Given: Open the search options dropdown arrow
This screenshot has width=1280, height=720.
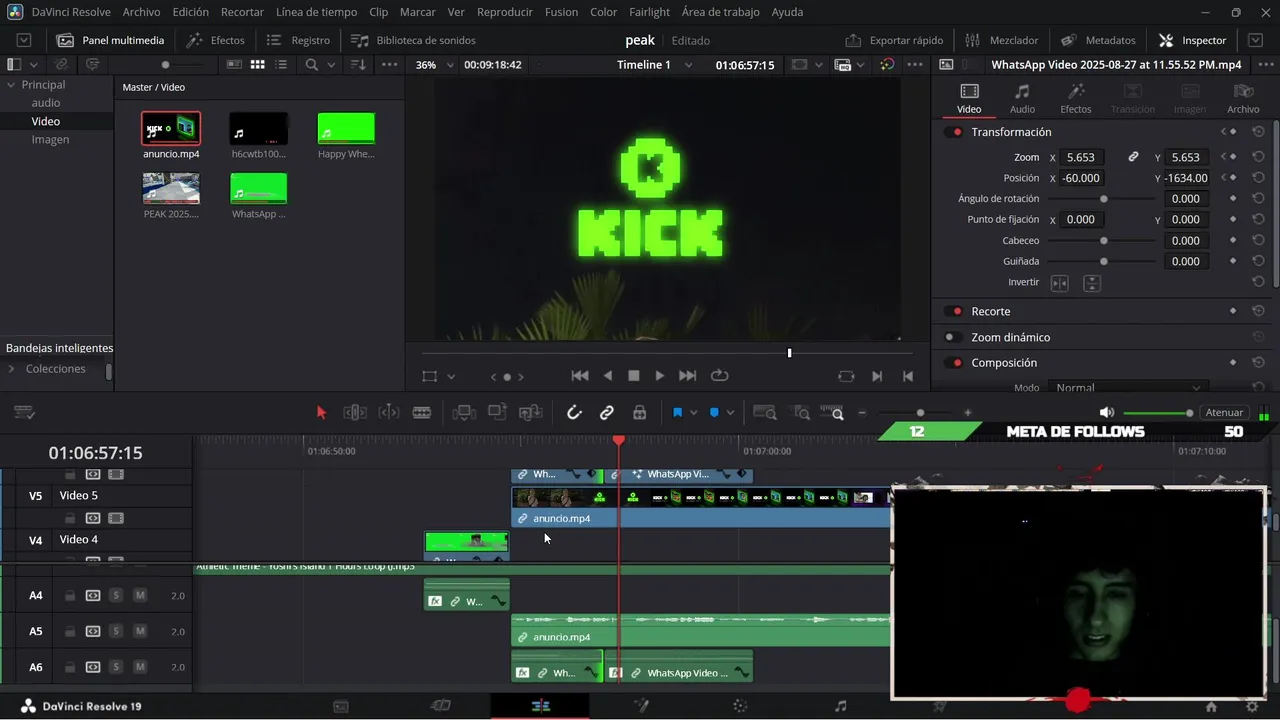Looking at the screenshot, I should tap(329, 65).
